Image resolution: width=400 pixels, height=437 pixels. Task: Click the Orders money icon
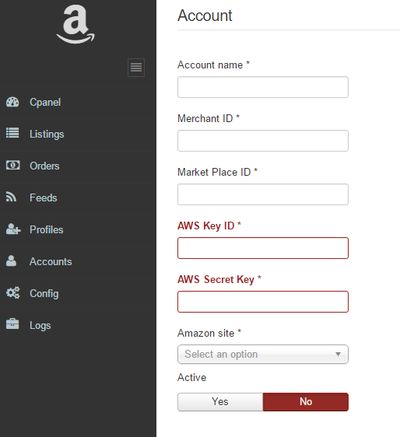click(x=13, y=165)
